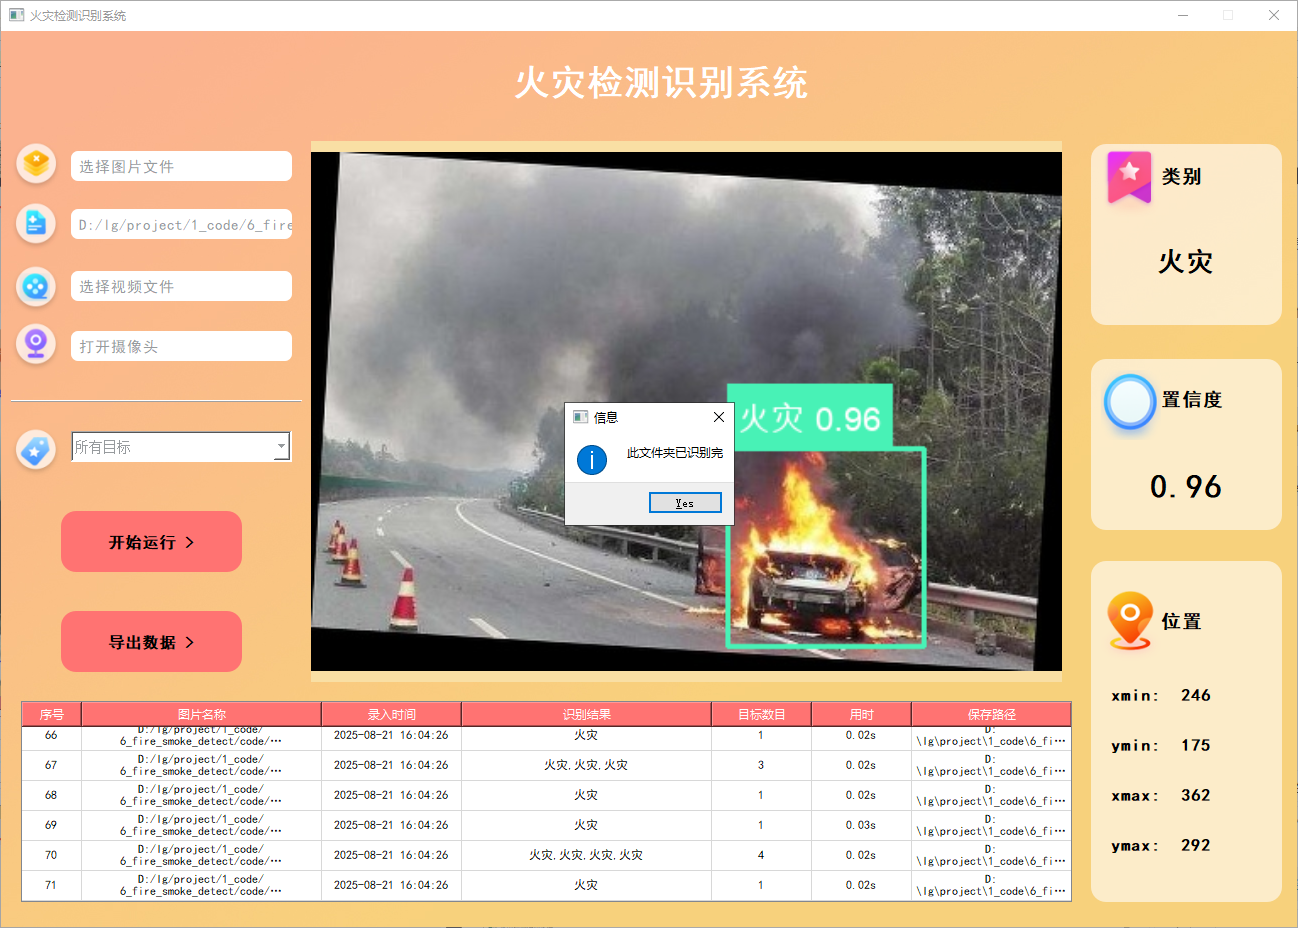Viewport: 1298px width, 928px height.
Task: Click the 录入时间 column header
Action: coord(391,714)
